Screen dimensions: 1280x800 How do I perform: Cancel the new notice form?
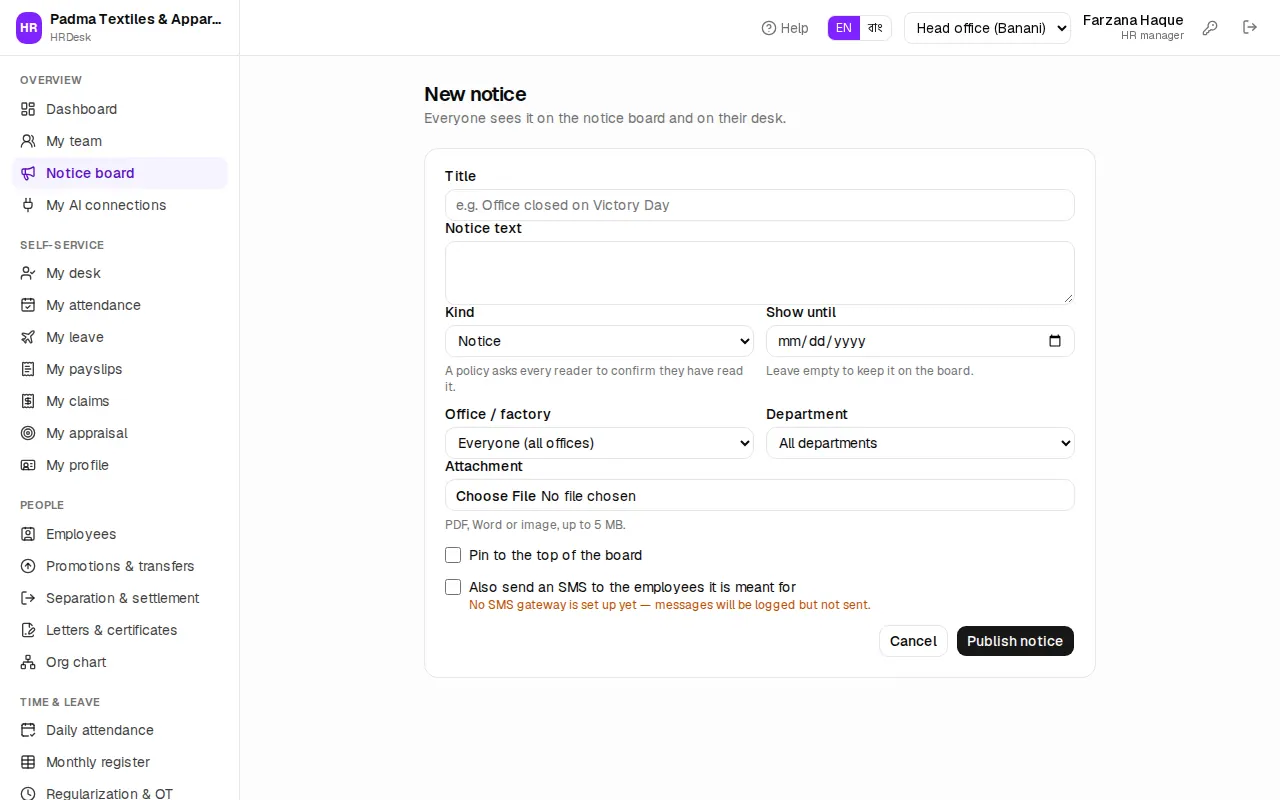(913, 641)
